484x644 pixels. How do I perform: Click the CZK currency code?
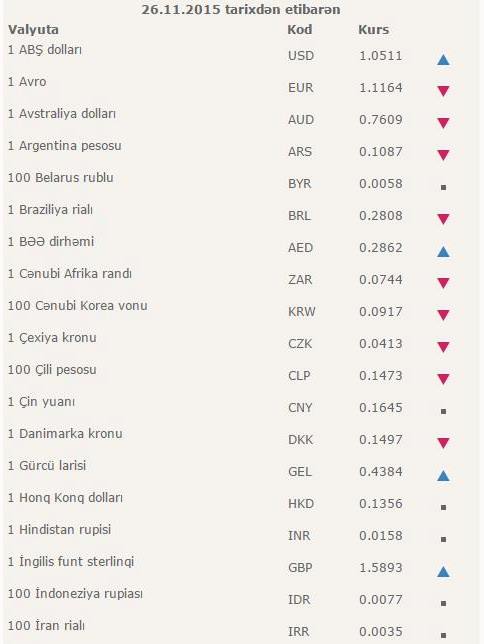[x=300, y=344]
